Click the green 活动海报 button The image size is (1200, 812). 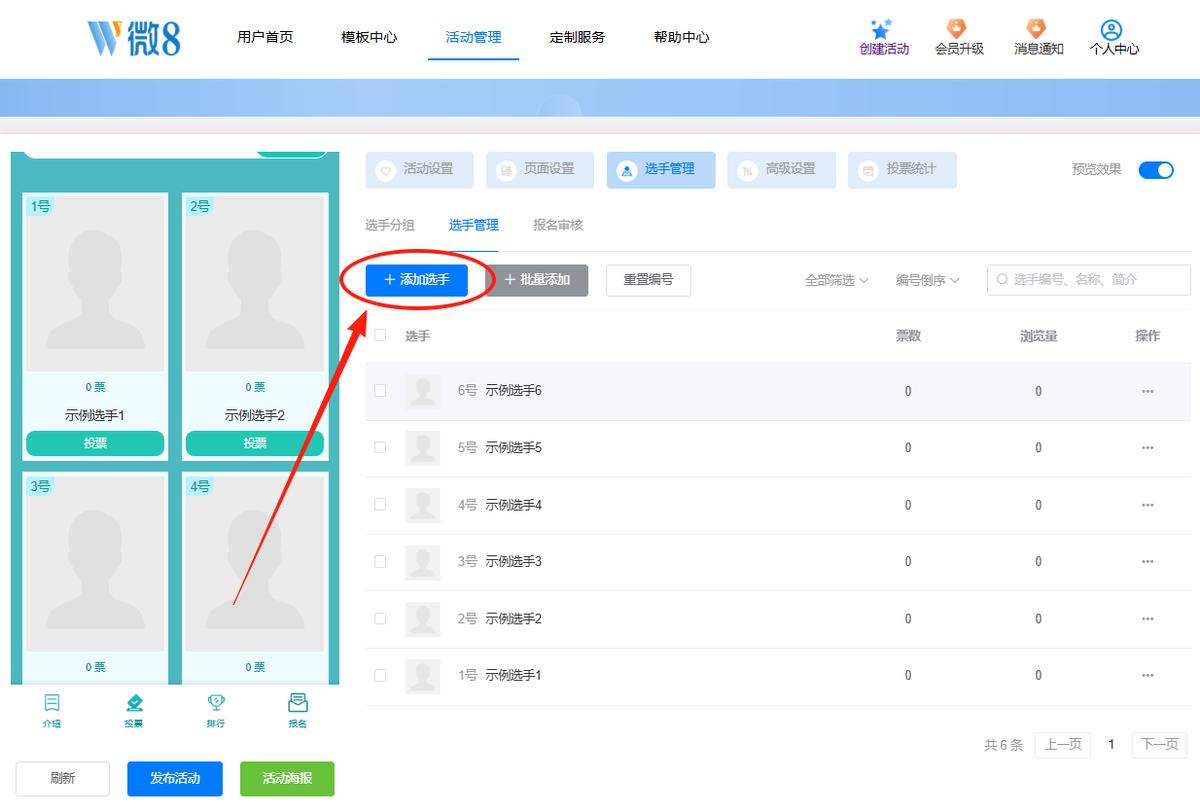point(287,778)
